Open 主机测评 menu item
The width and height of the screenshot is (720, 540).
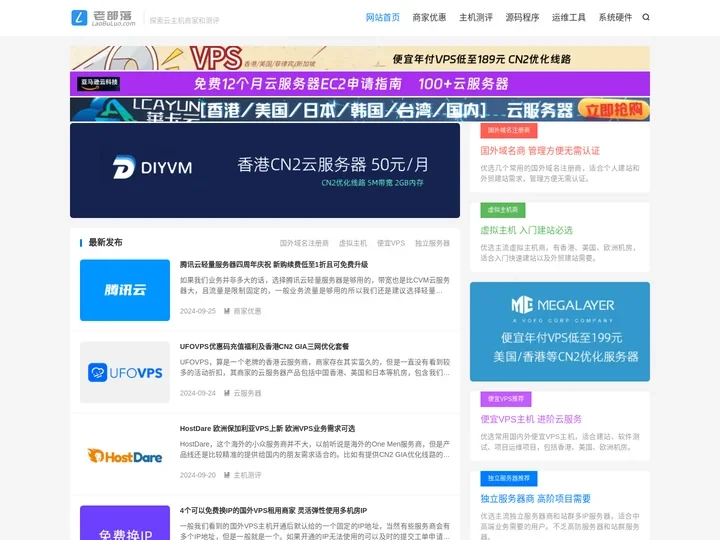coord(476,17)
